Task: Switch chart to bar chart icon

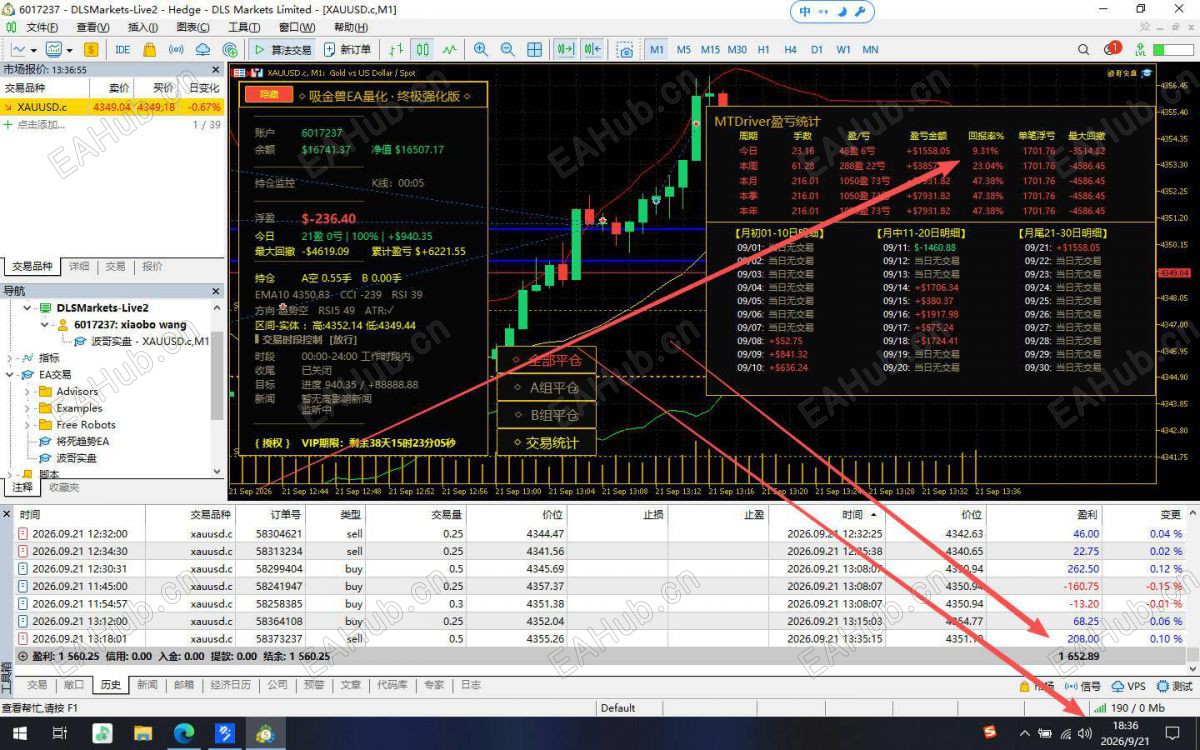Action: (396, 49)
